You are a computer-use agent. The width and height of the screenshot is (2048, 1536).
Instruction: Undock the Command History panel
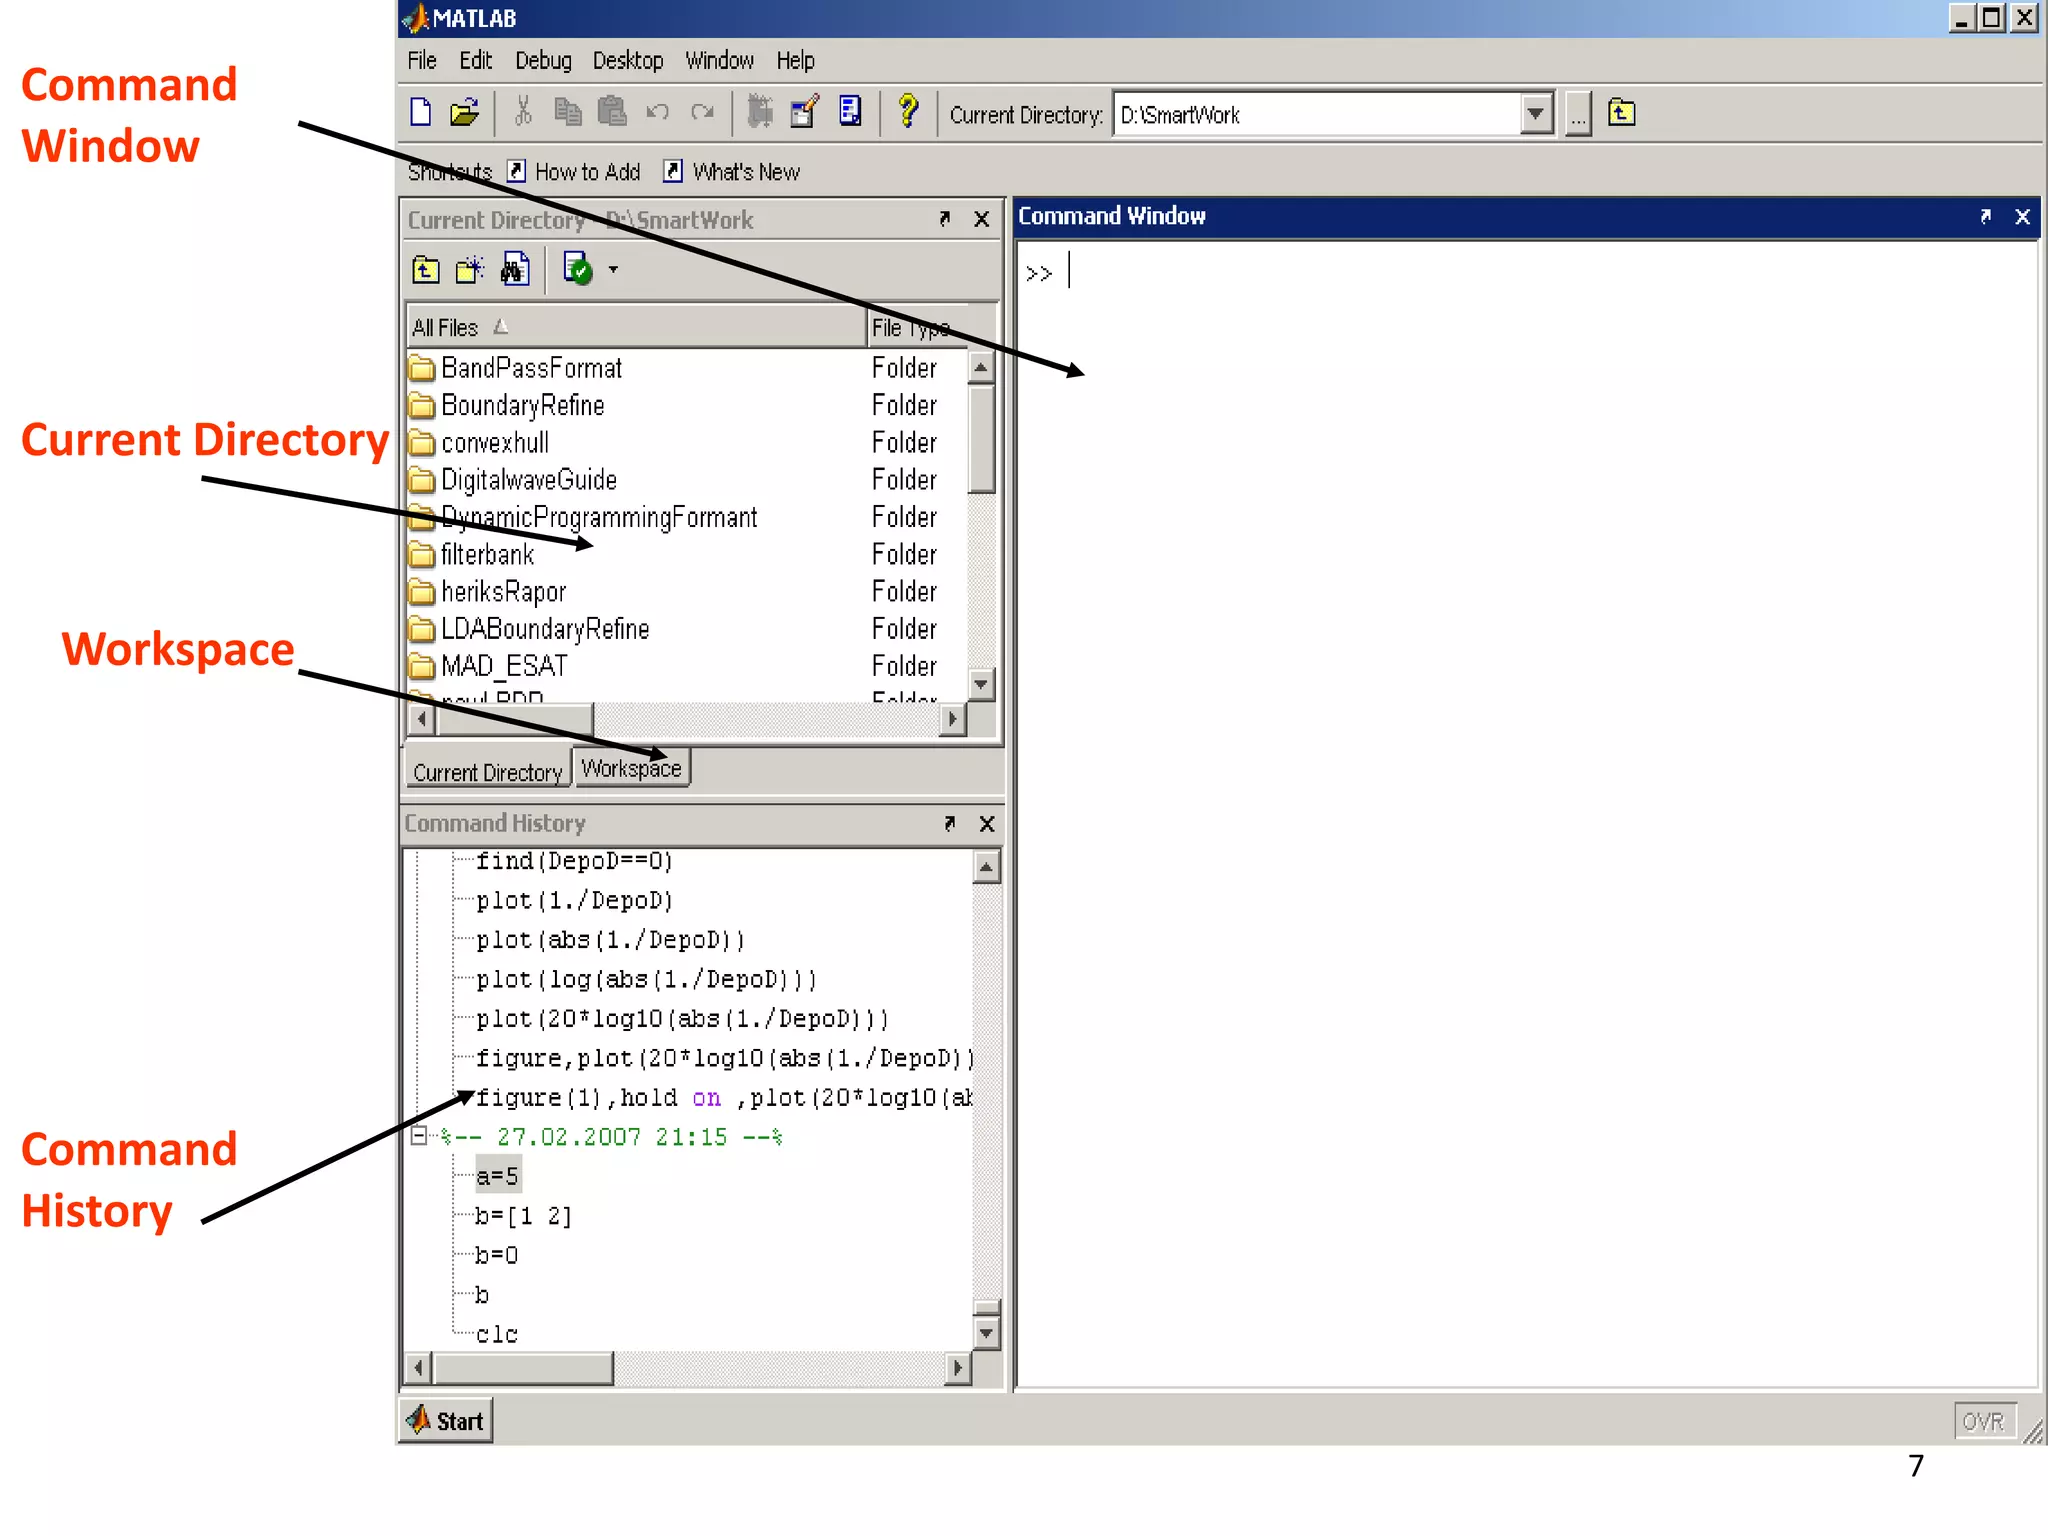949,823
